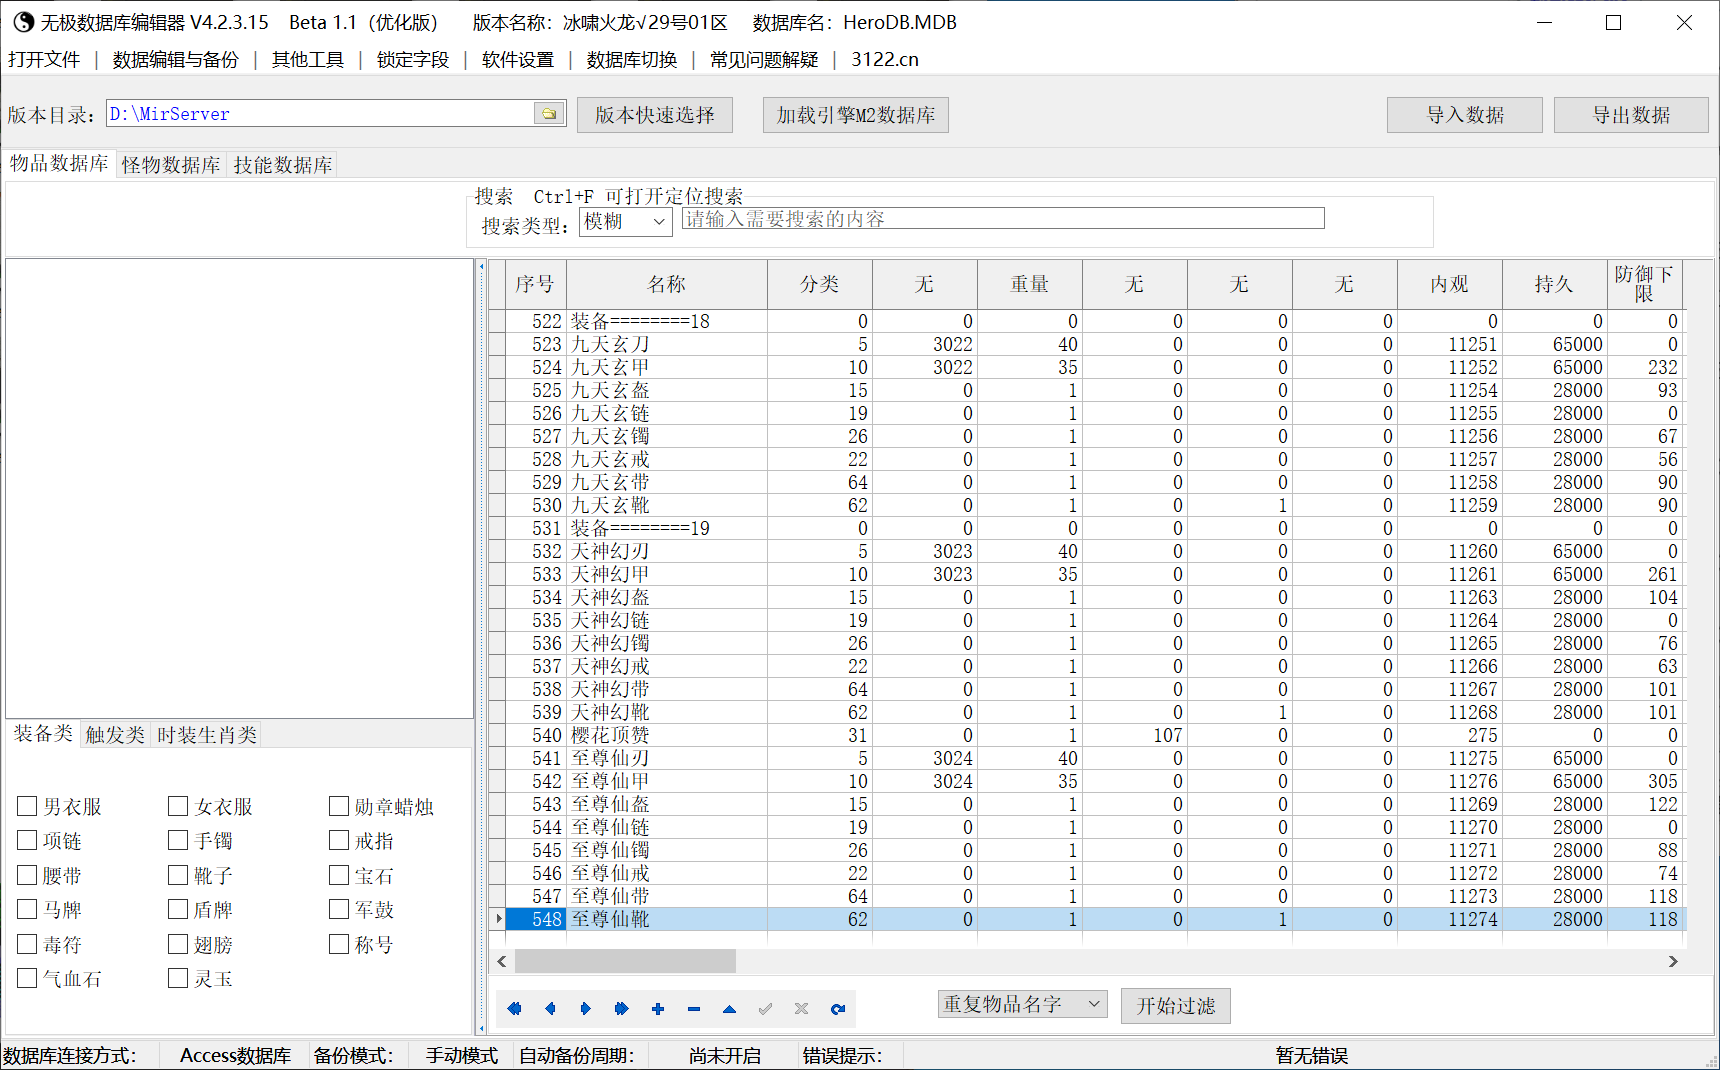Open the 搜索类型 模糊 dropdown

tap(626, 222)
